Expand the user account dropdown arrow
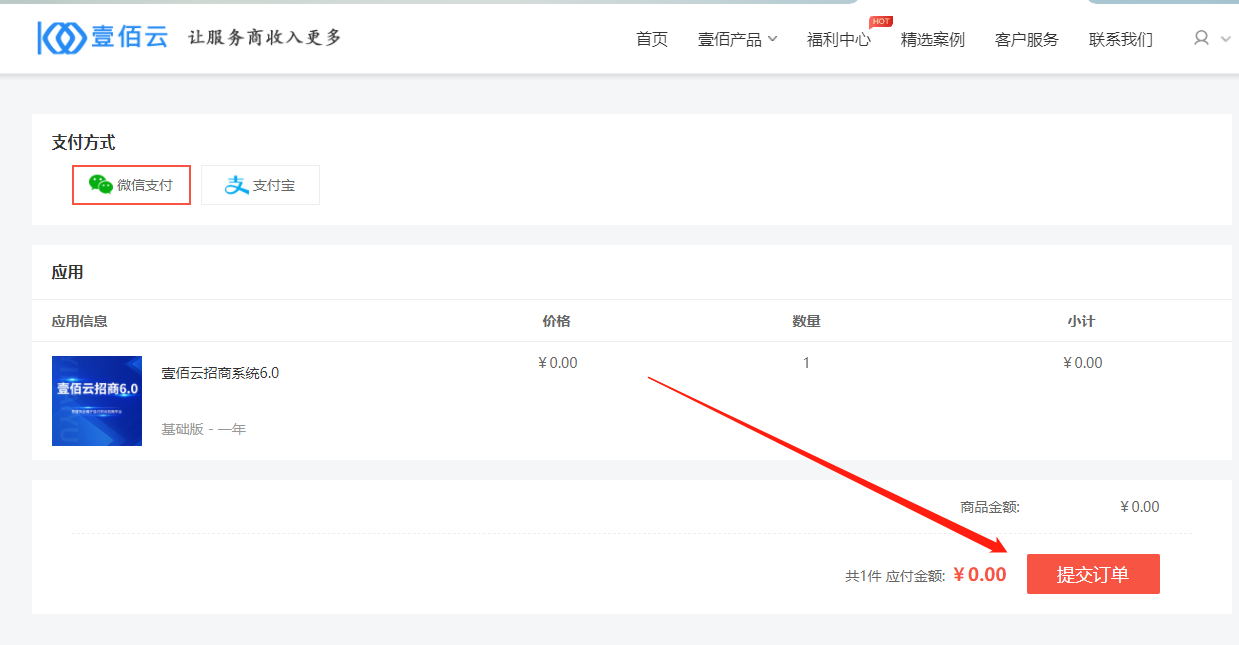Viewport: 1239px width, 645px height. (x=1226, y=39)
